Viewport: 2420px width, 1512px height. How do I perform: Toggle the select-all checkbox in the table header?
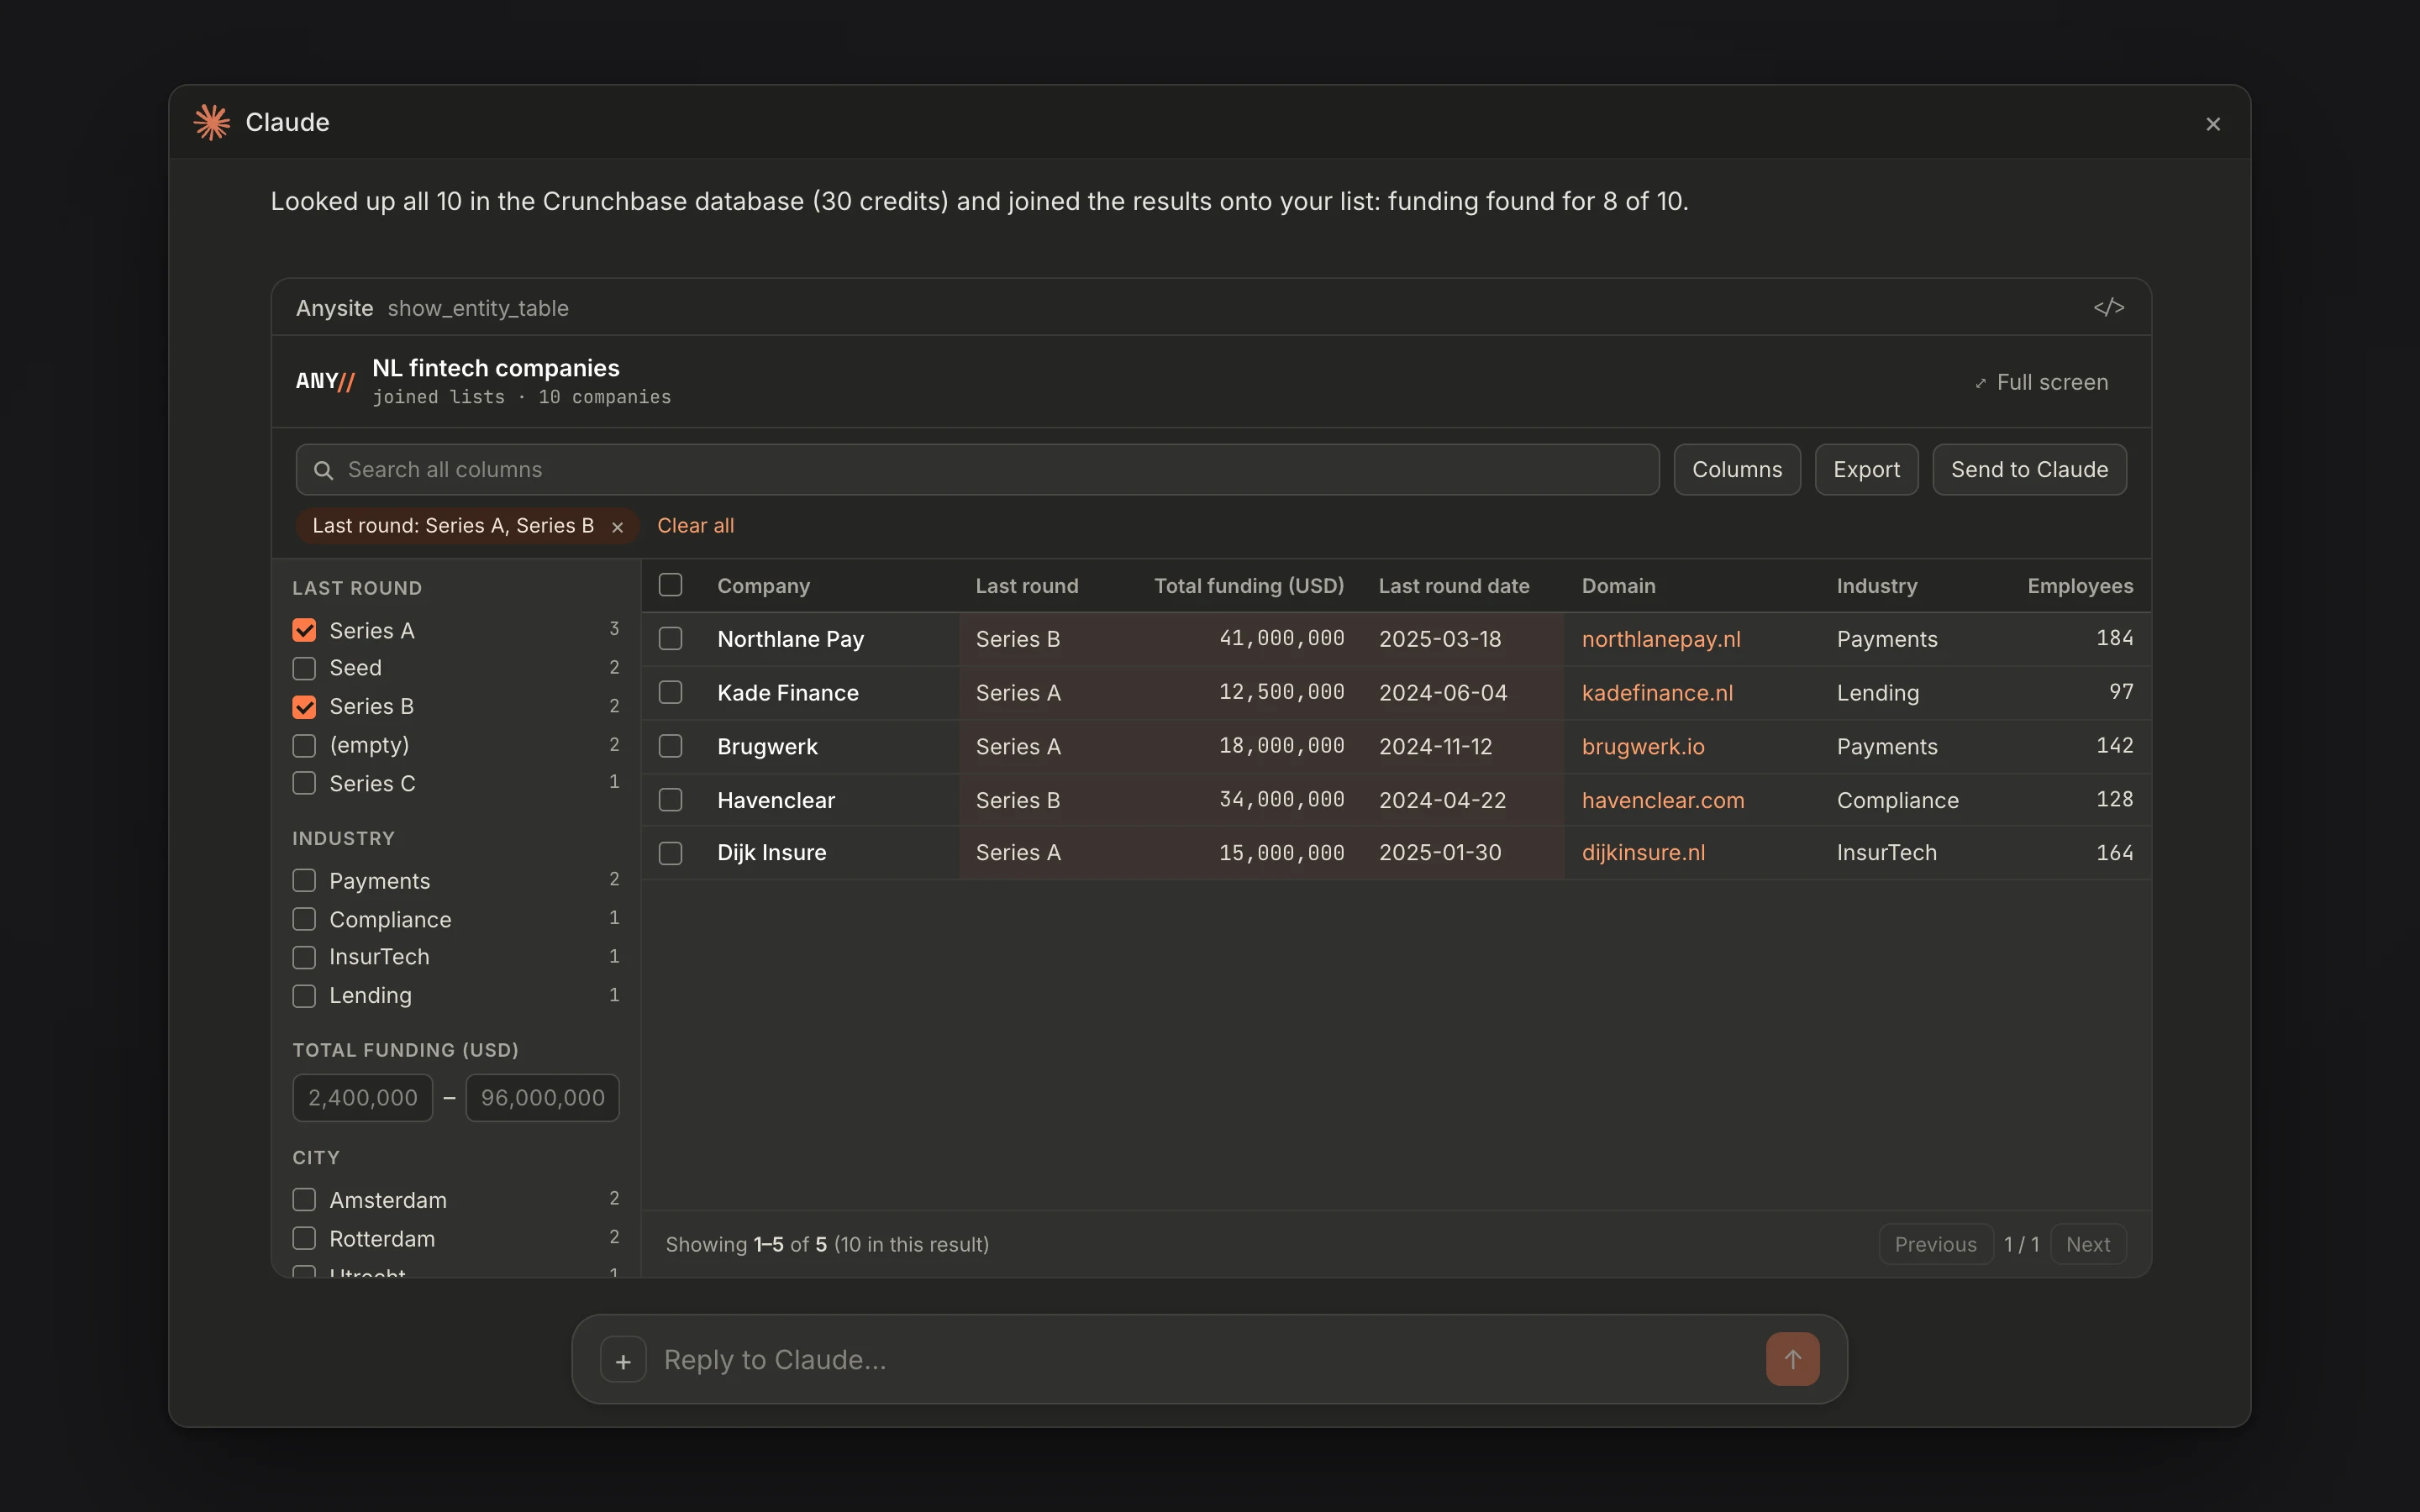(x=670, y=585)
